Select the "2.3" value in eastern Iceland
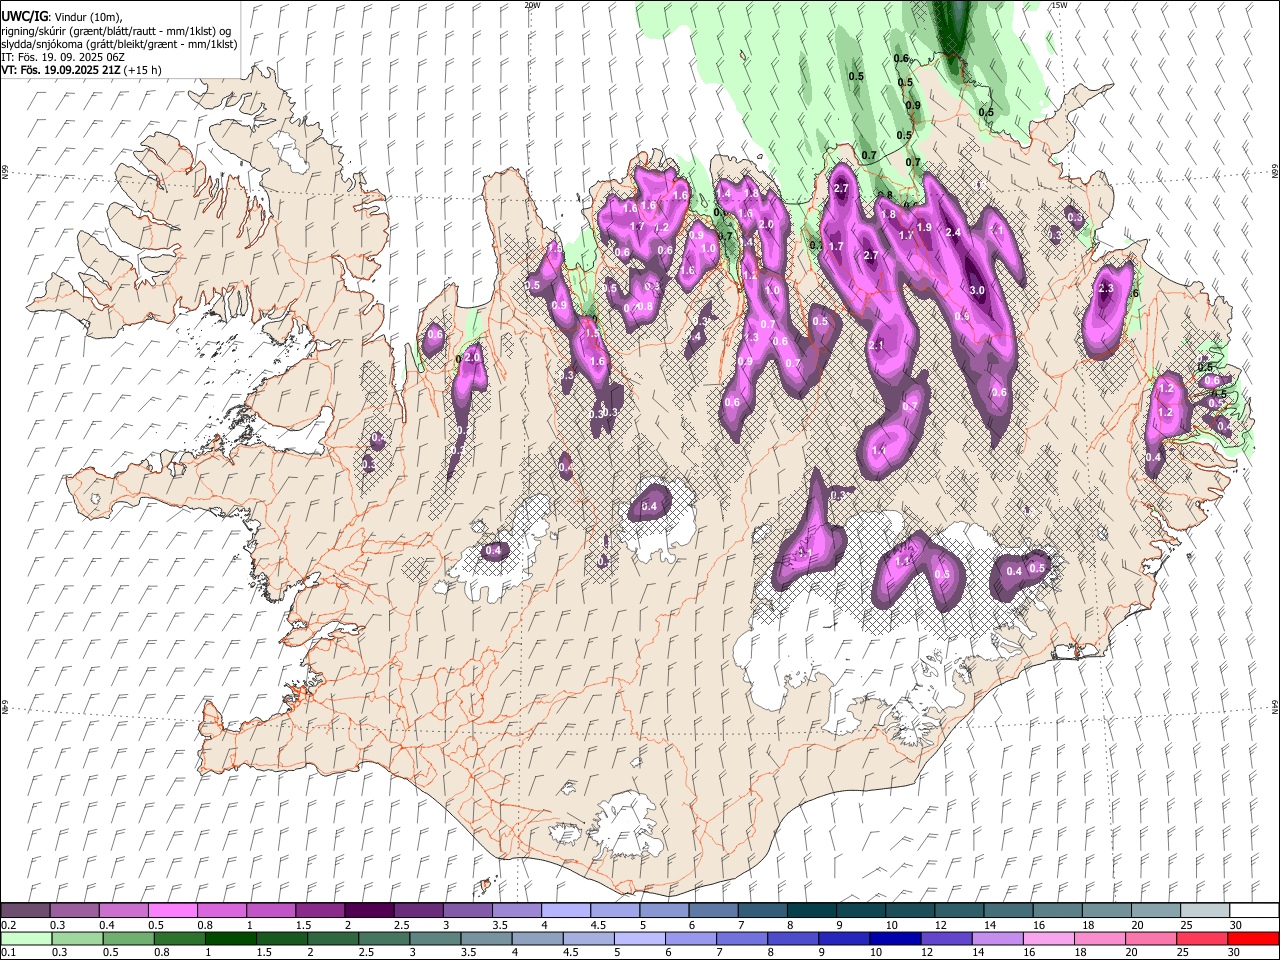 [x=1105, y=288]
